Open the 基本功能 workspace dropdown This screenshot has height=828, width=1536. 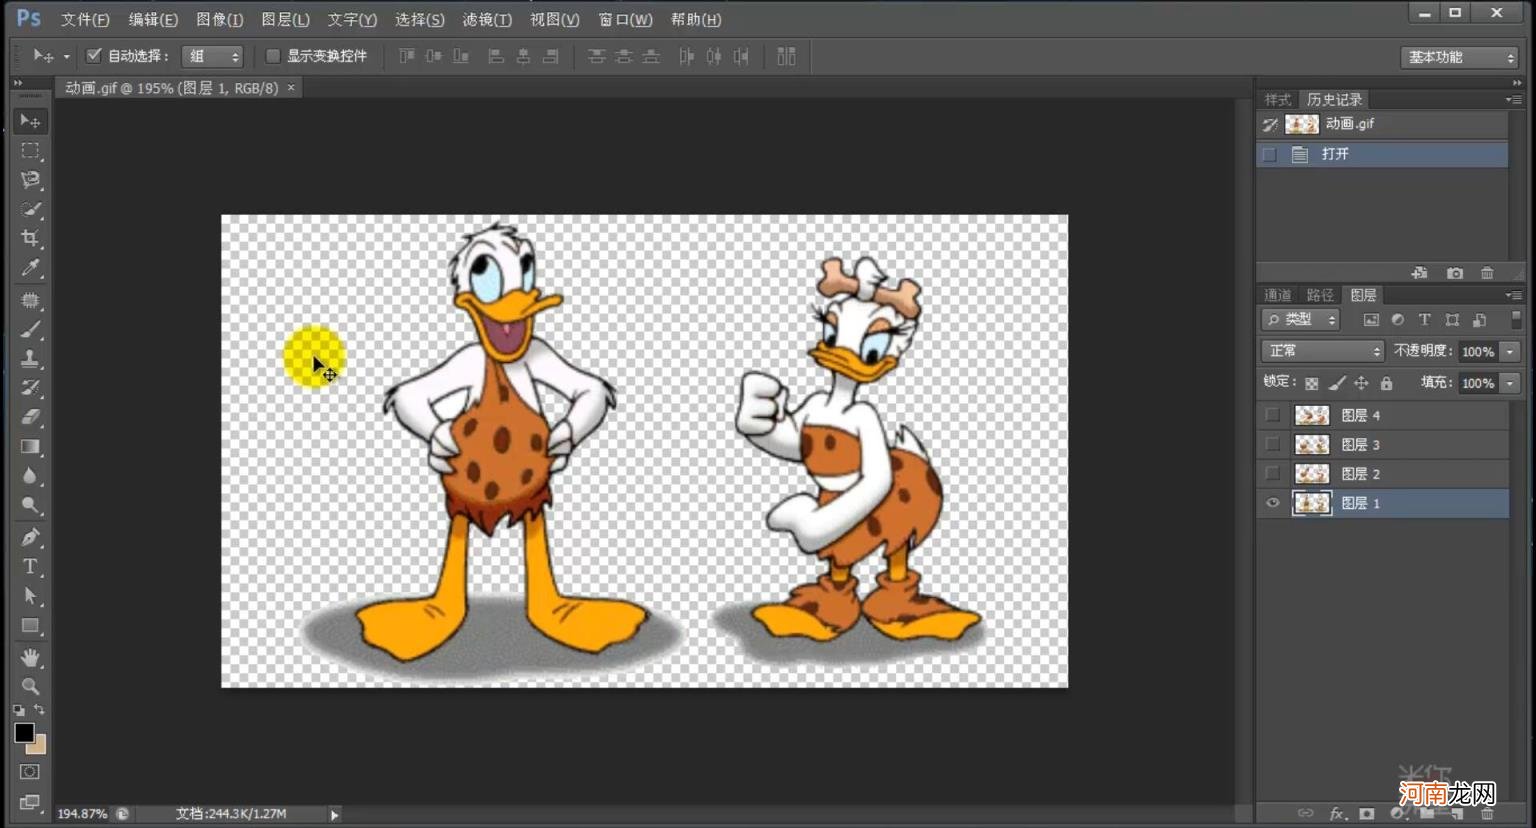point(1460,57)
